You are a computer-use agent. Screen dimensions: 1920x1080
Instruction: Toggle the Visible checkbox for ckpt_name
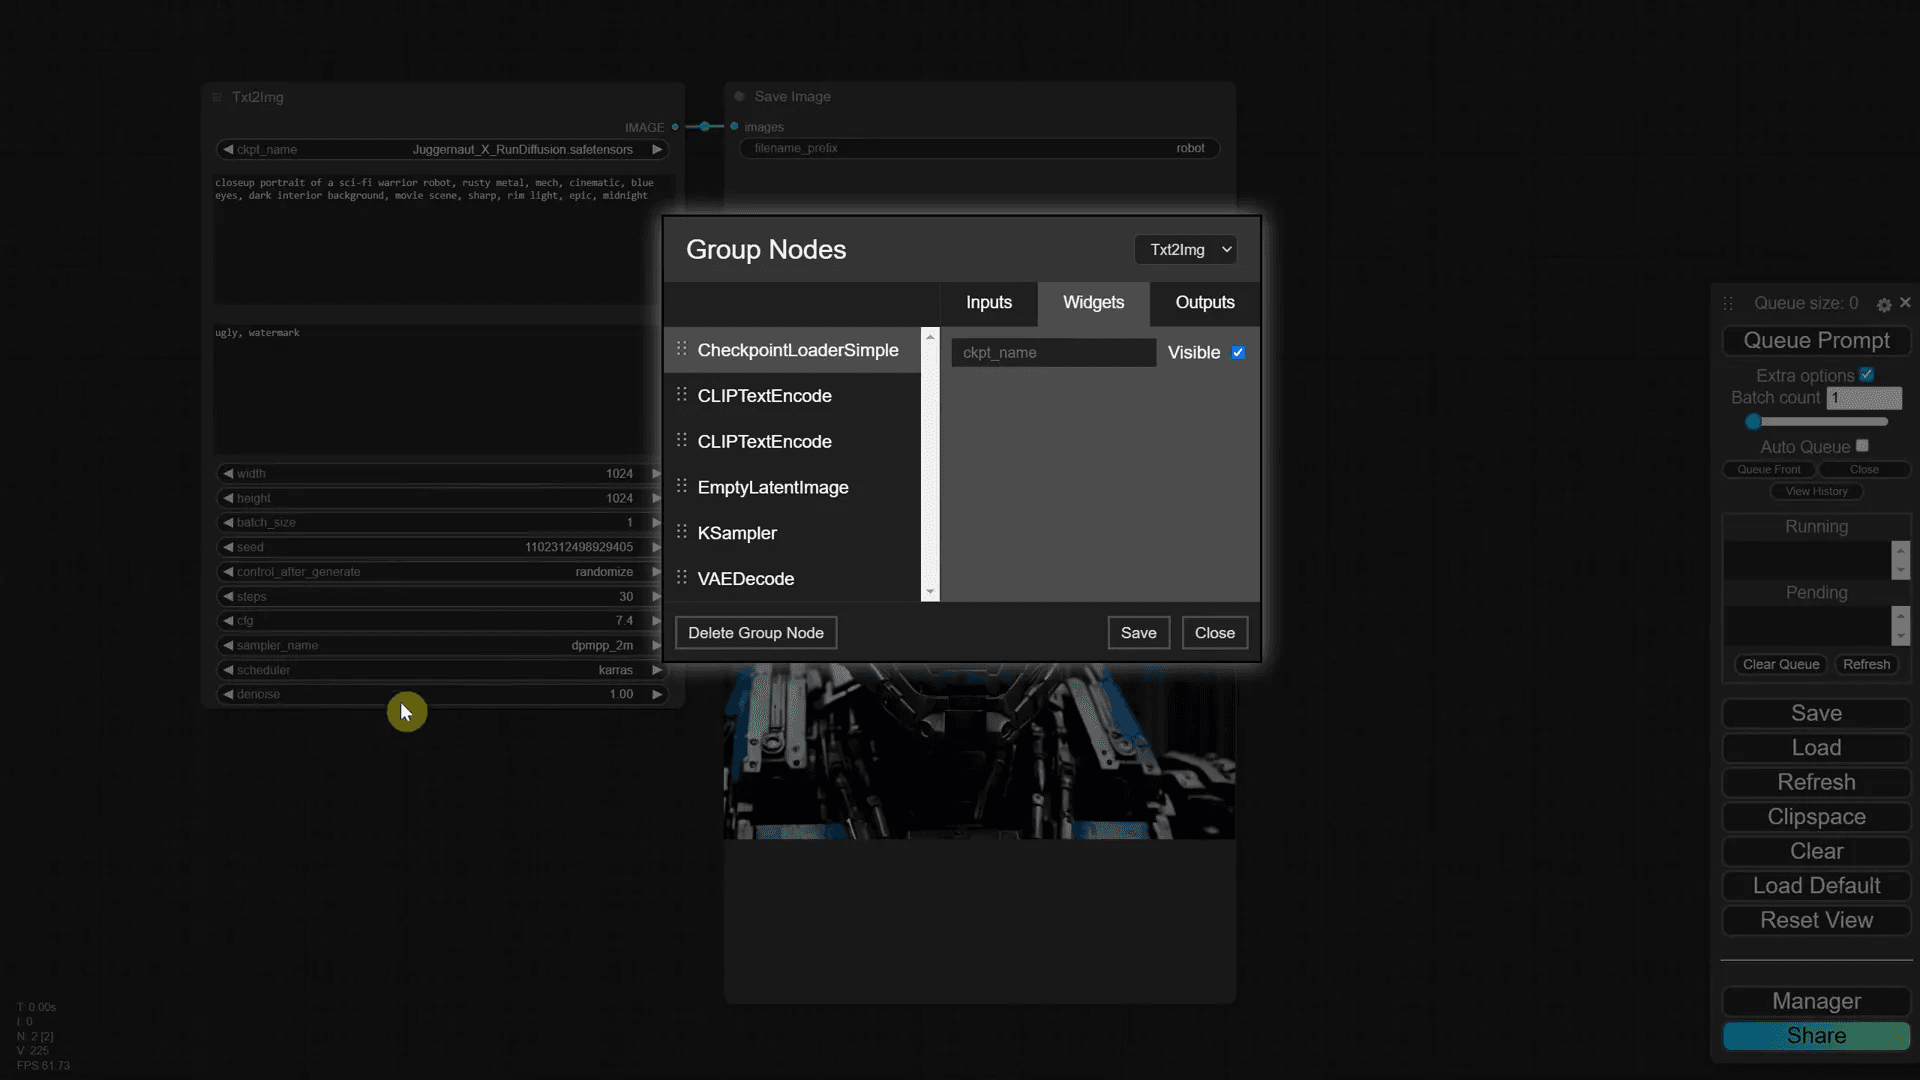tap(1238, 353)
